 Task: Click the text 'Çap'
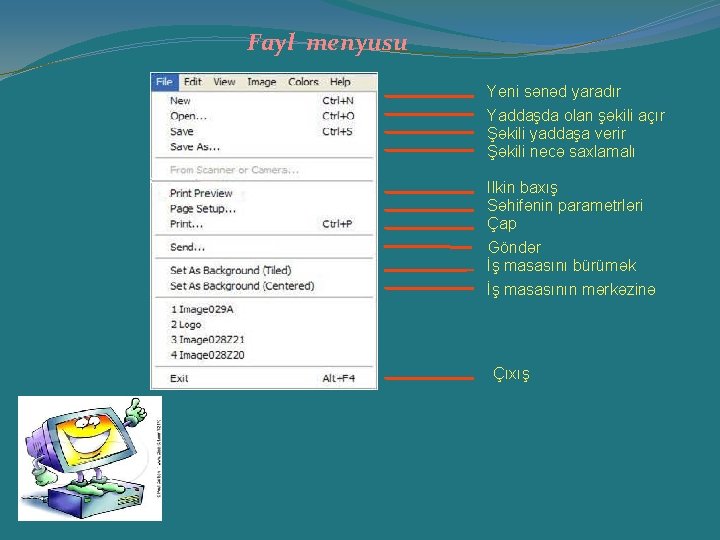[x=501, y=224]
